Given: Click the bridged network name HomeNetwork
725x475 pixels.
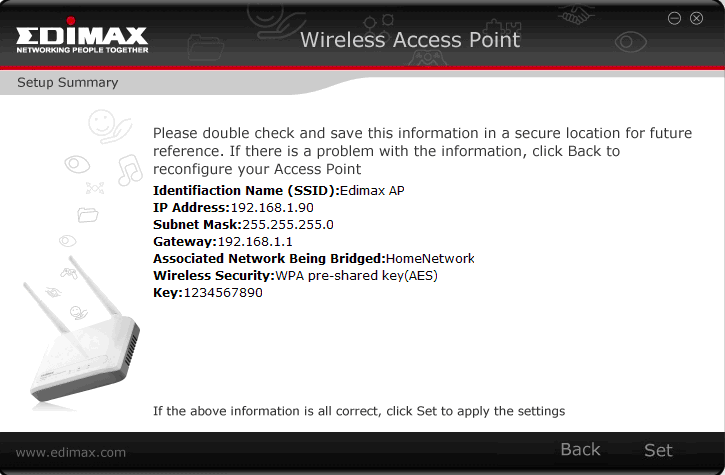Looking at the screenshot, I should coord(430,259).
